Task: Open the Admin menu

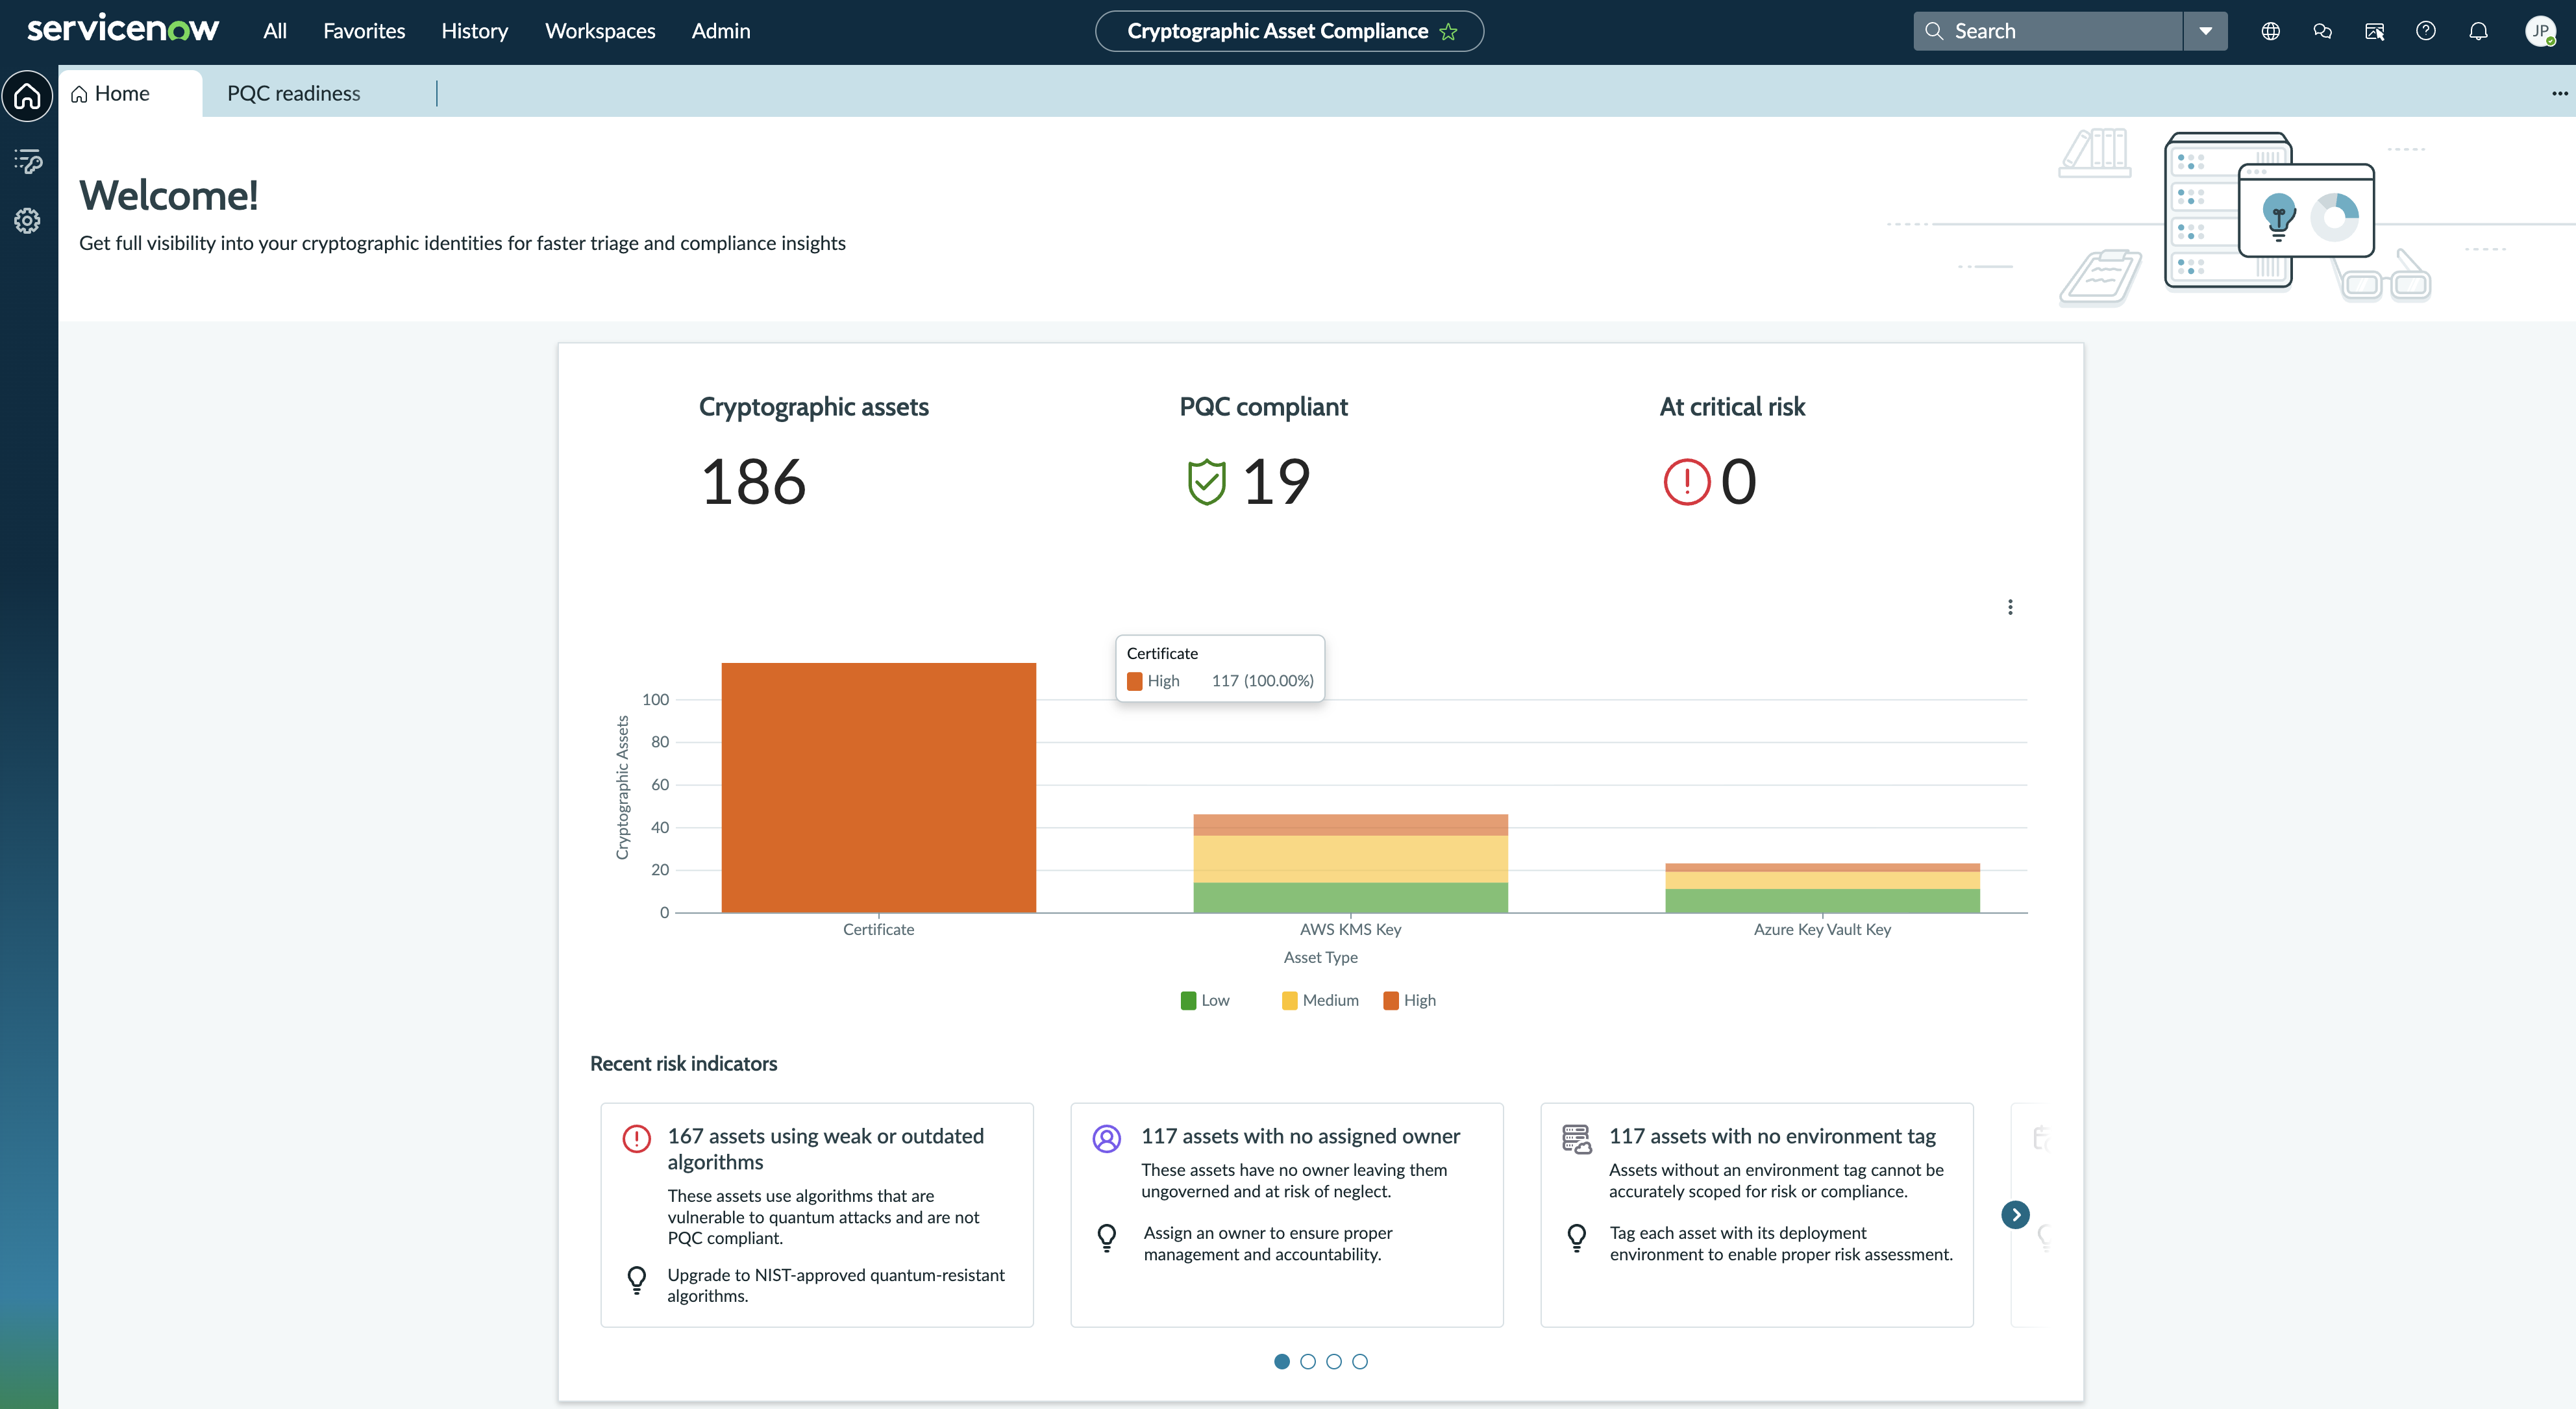Action: point(721,31)
